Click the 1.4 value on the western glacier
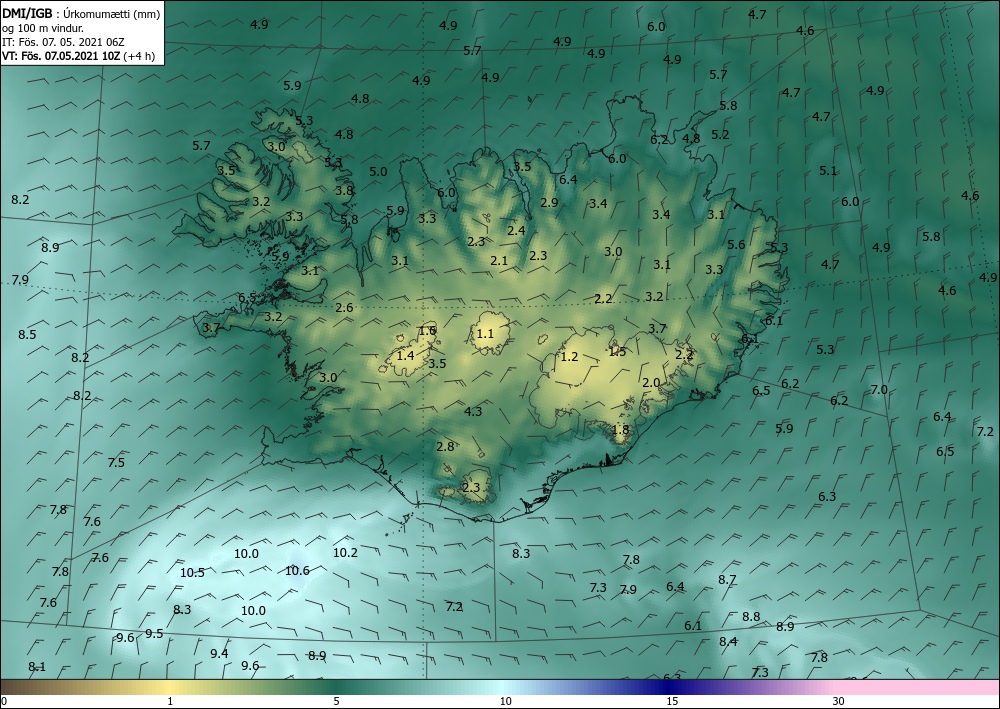This screenshot has width=1000, height=709. click(406, 356)
